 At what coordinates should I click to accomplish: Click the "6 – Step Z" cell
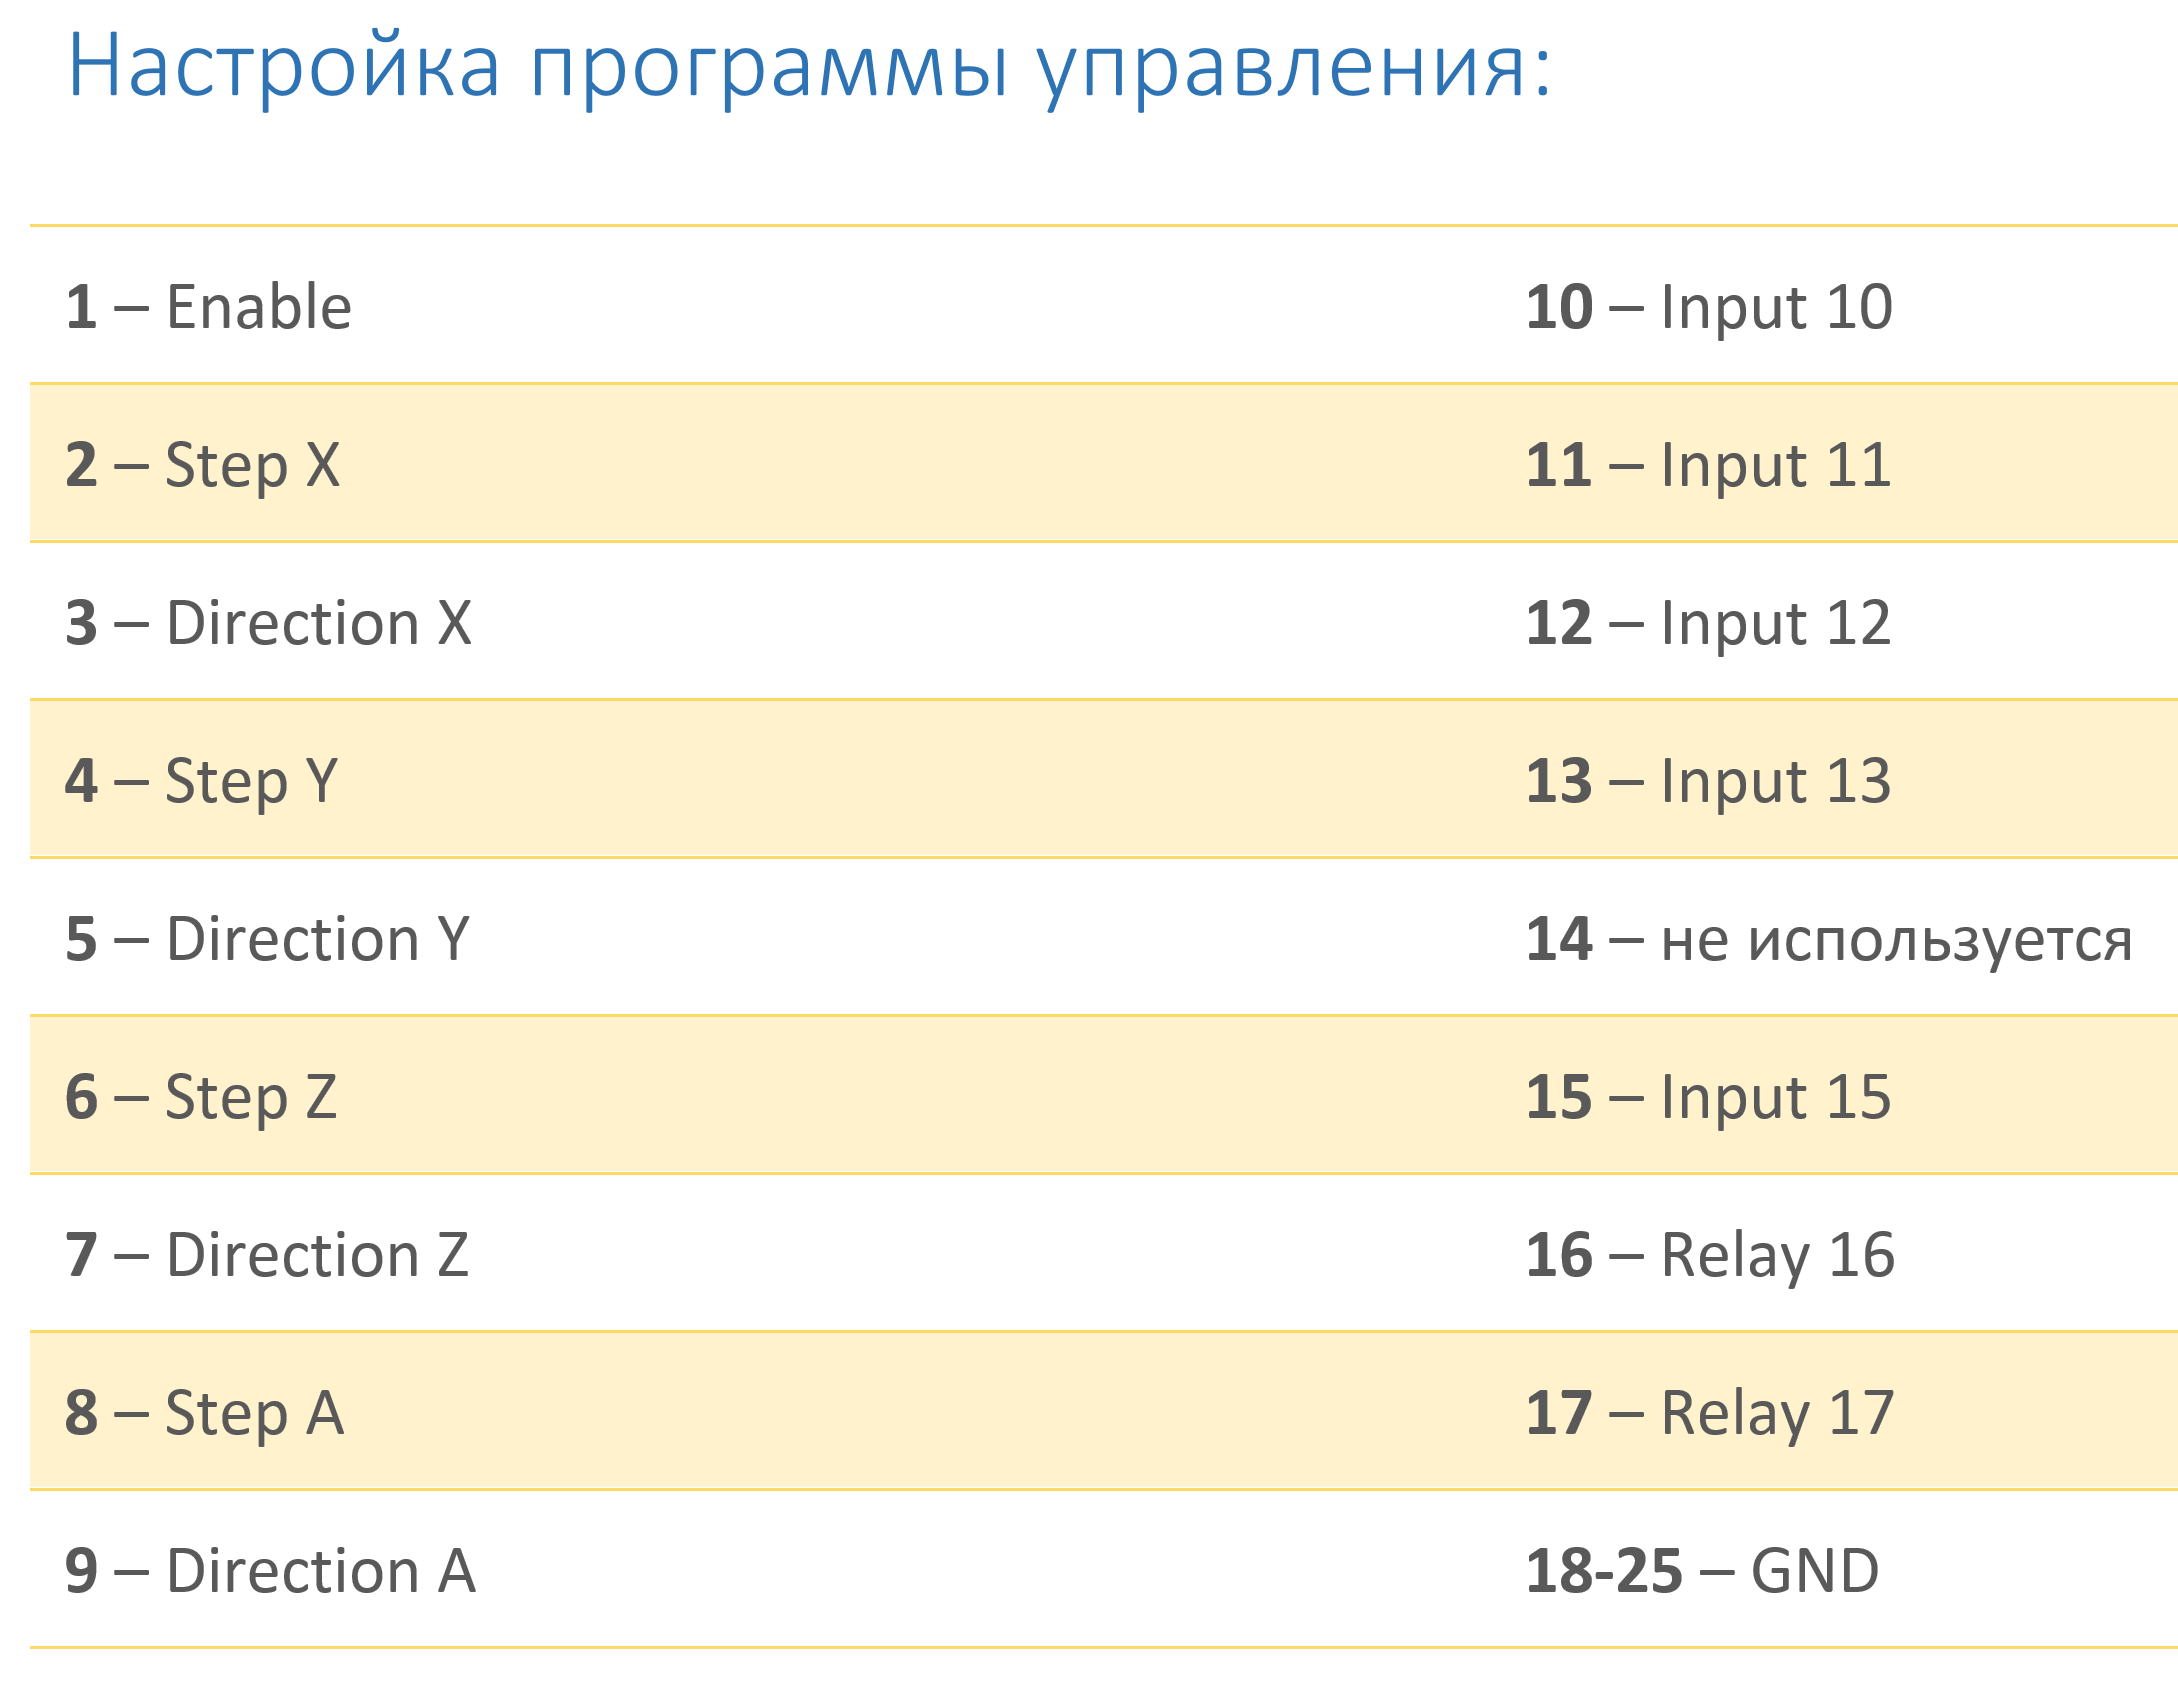(201, 1097)
